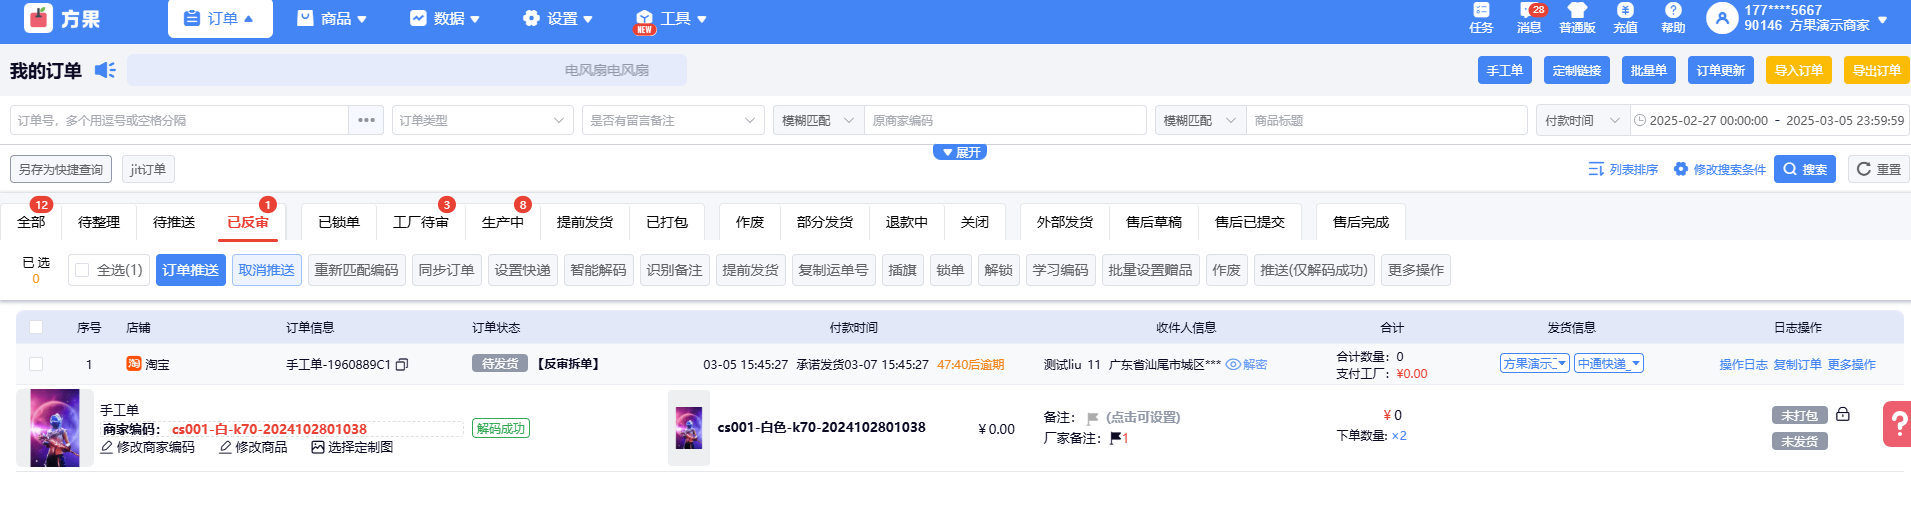Click the red question mark floating help button
1911x522 pixels.
click(1896, 423)
